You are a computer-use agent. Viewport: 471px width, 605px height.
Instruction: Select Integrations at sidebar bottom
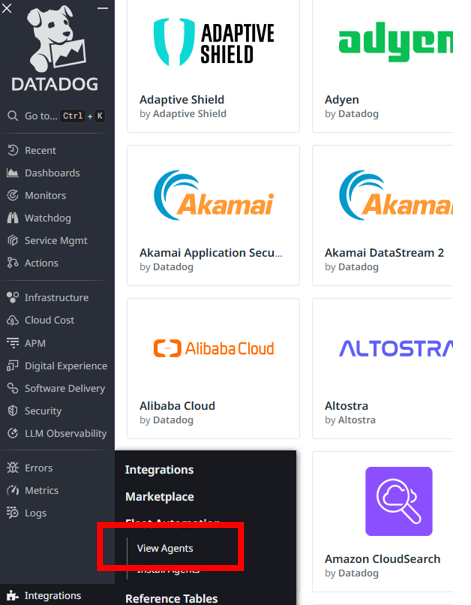click(x=53, y=595)
